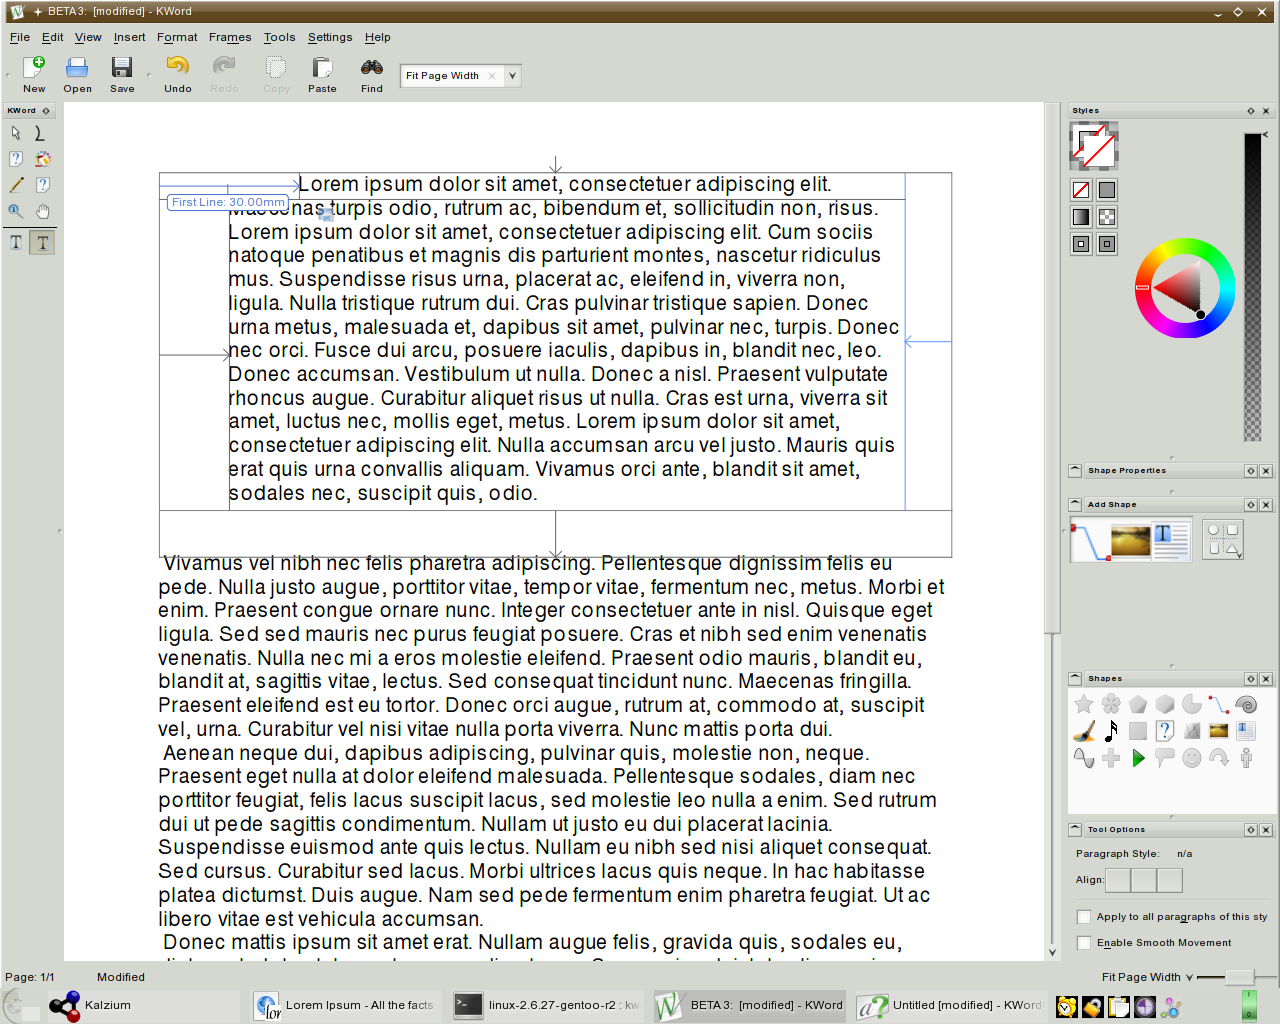Switch to linux-2.6.27-gentoo terminal taskbar entry

tap(547, 1005)
